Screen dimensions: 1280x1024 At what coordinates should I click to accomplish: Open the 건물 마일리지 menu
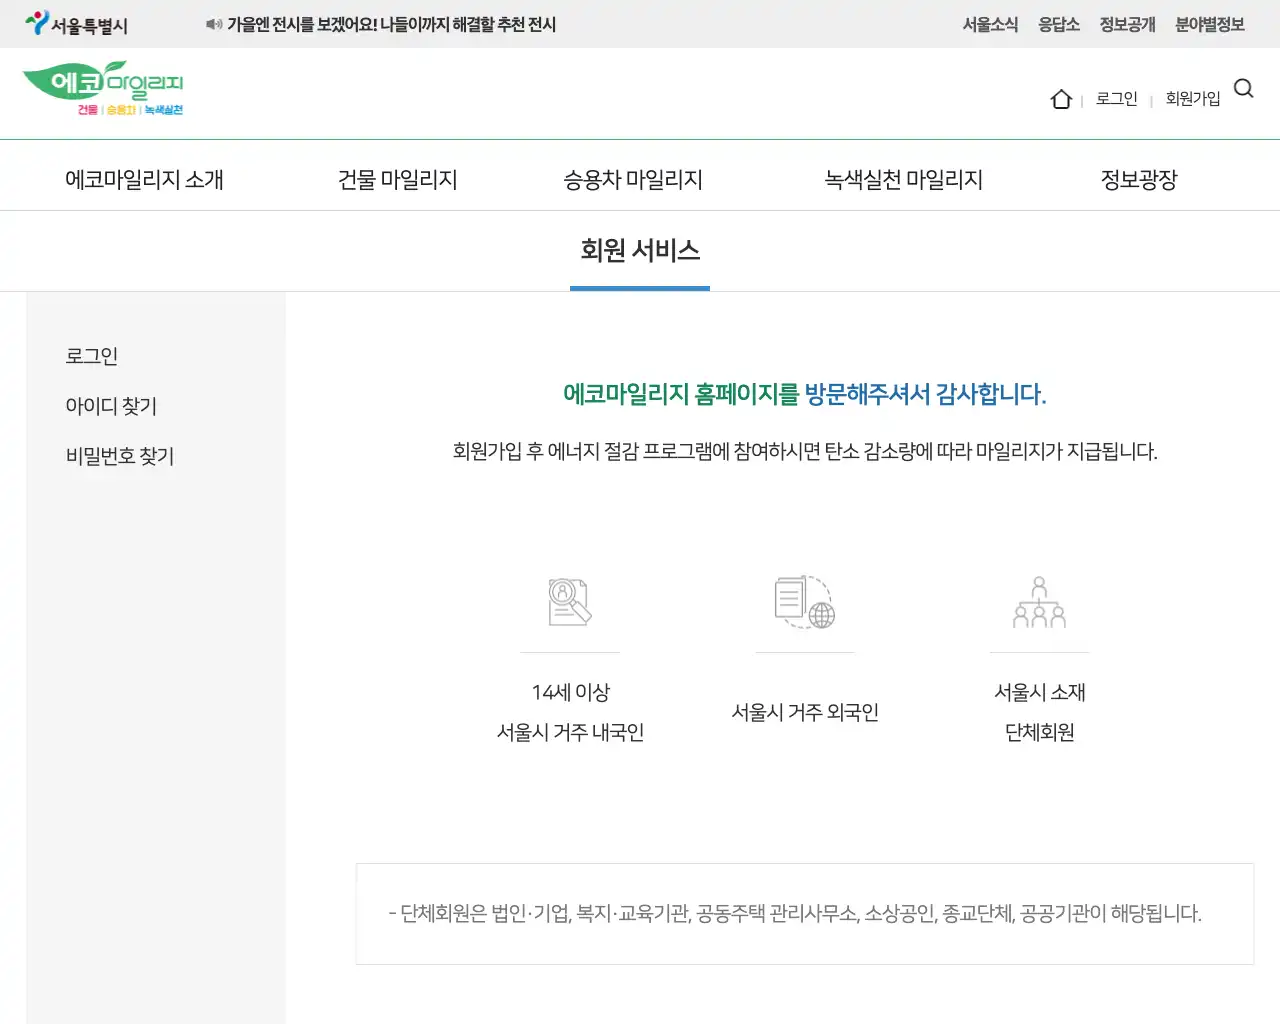(x=398, y=179)
